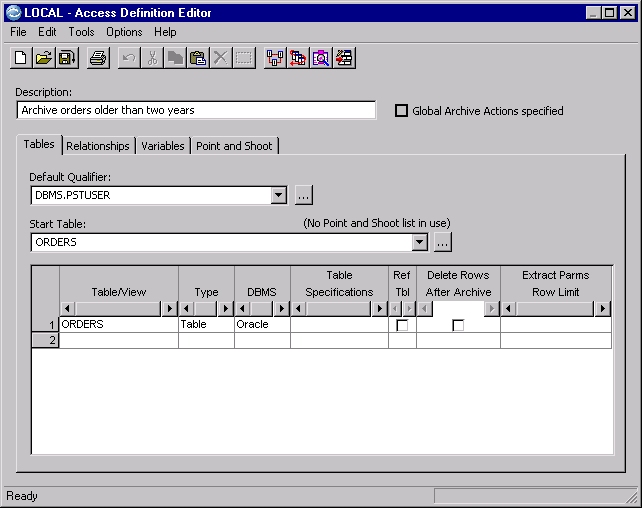The height and width of the screenshot is (508, 642).
Task: Click the Extract Parms horizontal scrollbar track
Action: pyautogui.click(x=555, y=308)
